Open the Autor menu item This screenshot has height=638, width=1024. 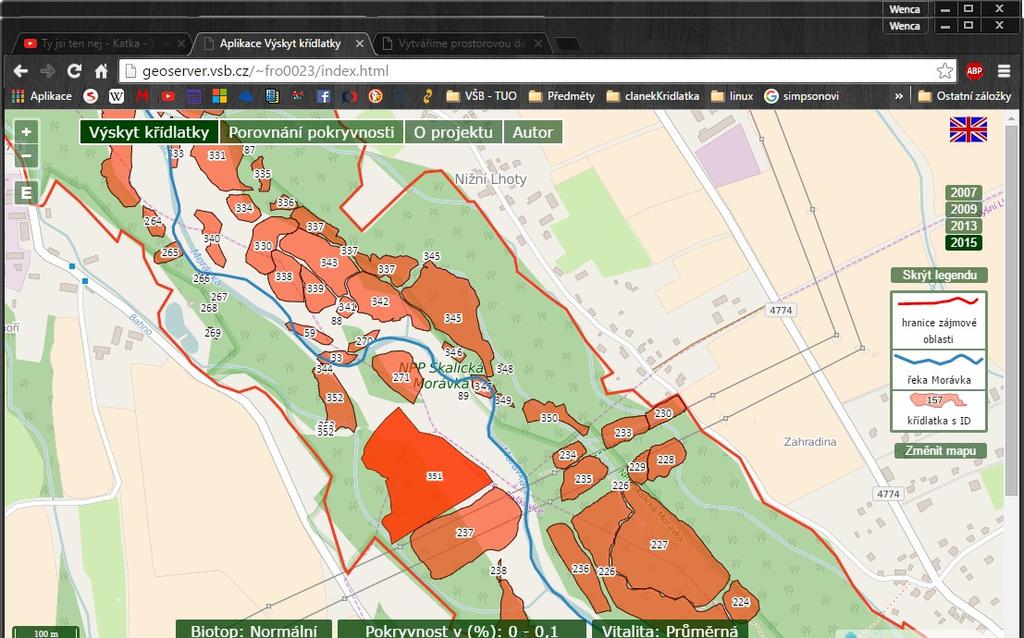(x=533, y=132)
